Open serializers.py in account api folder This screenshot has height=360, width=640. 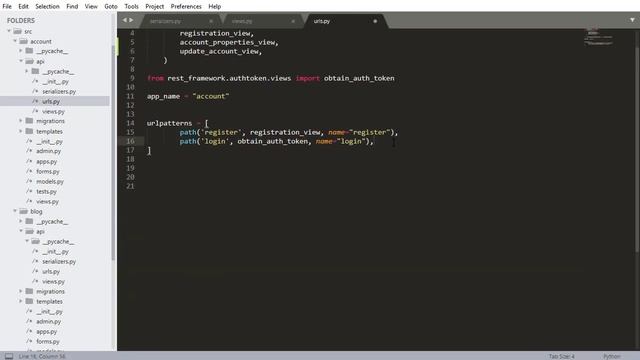(59, 91)
